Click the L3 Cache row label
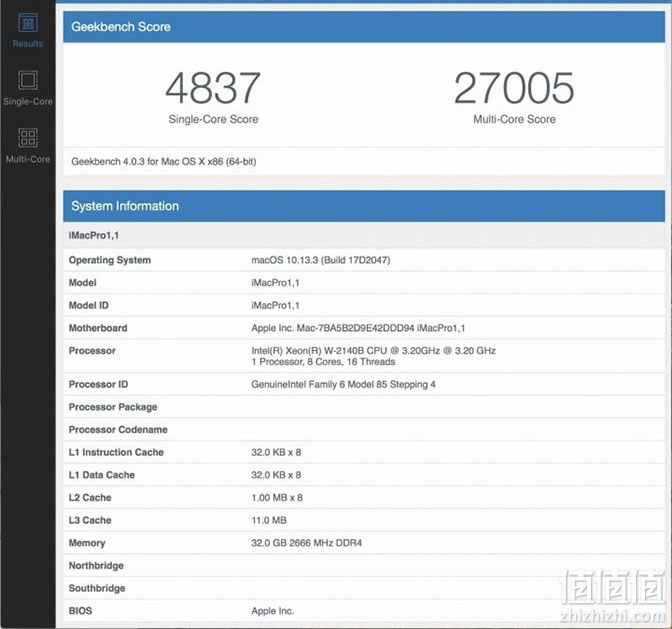 click(x=90, y=521)
